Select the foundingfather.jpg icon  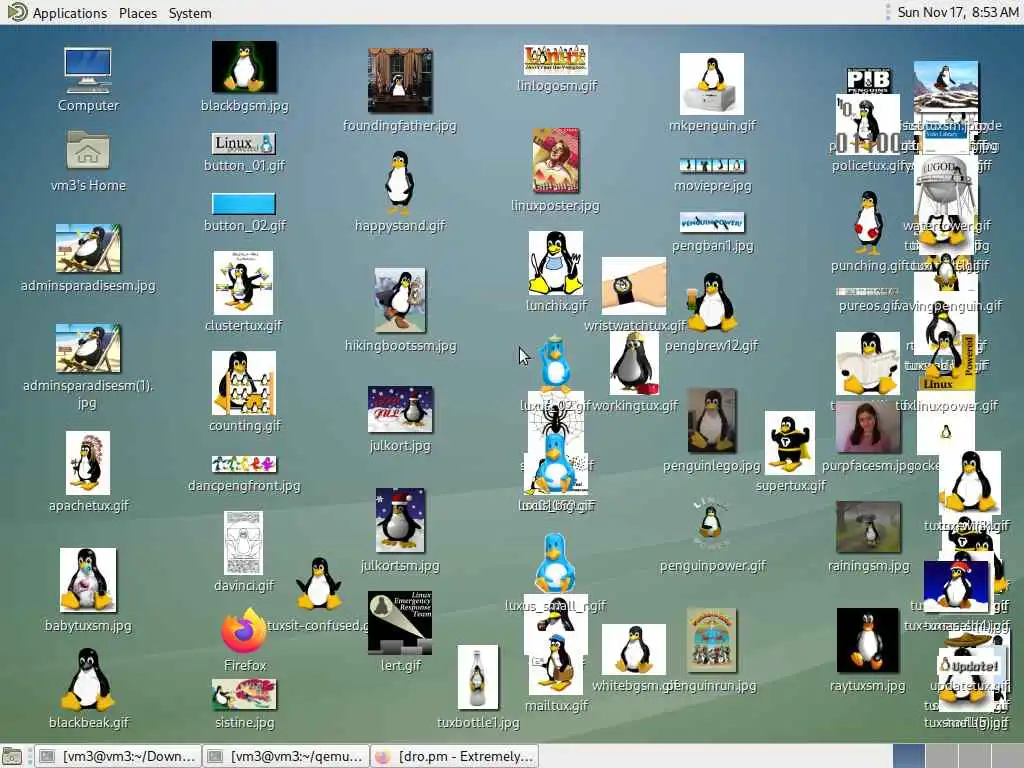(400, 80)
